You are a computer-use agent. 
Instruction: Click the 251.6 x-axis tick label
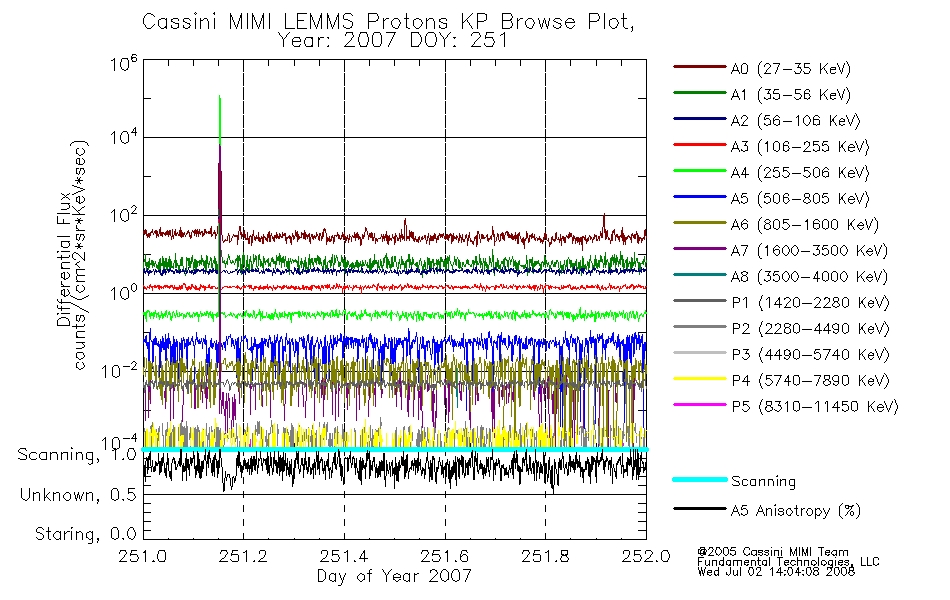[445, 556]
